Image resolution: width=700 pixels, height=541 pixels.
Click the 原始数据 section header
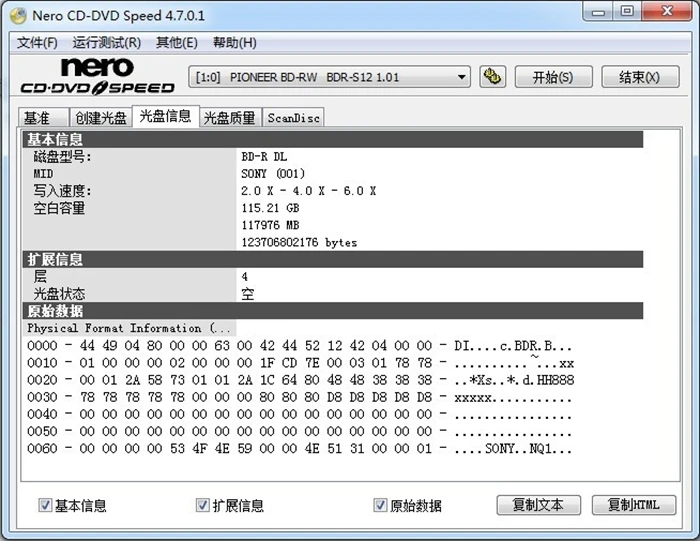coord(333,311)
